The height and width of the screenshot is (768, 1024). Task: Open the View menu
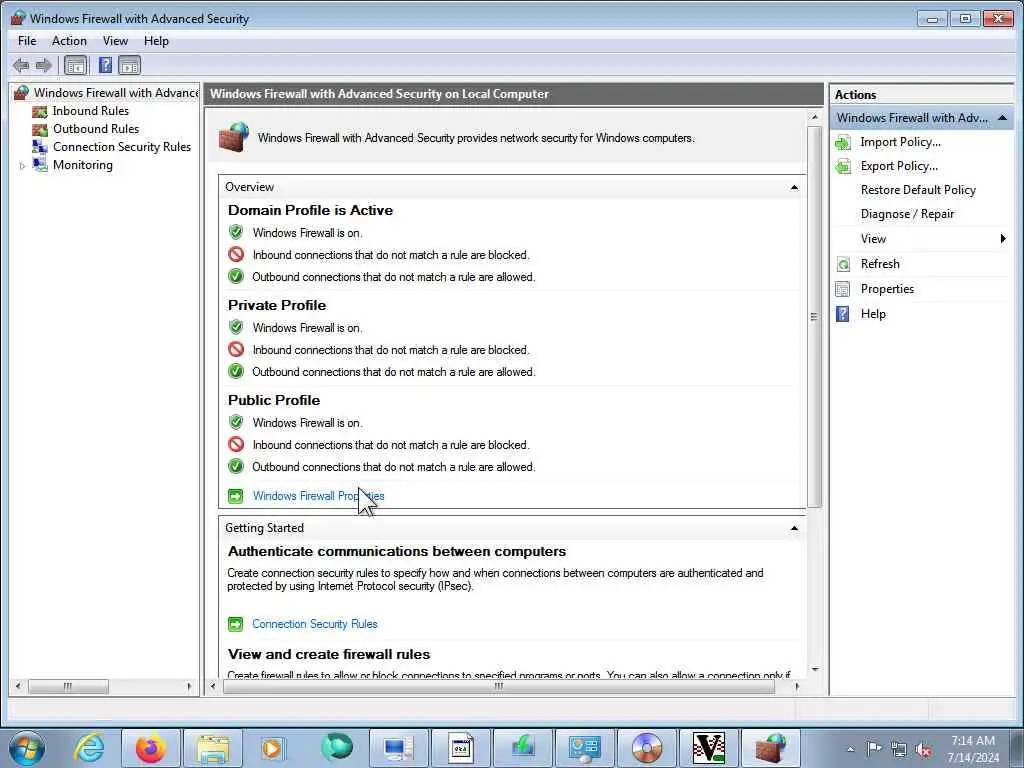pyautogui.click(x=116, y=41)
